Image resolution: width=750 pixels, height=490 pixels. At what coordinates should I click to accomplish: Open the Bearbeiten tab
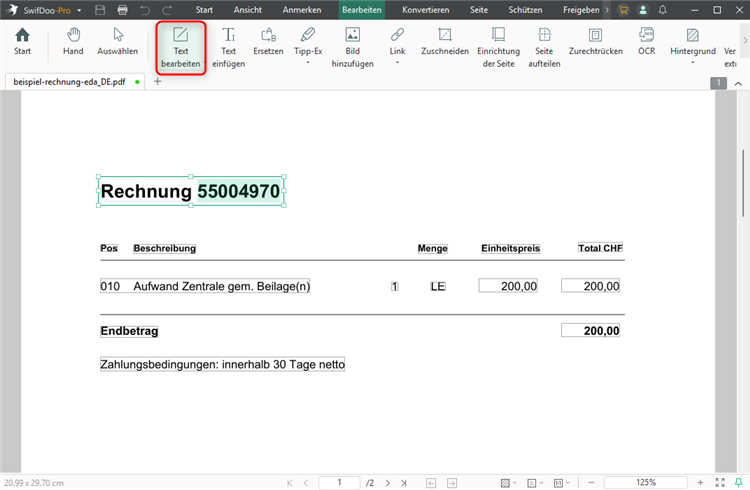(362, 10)
